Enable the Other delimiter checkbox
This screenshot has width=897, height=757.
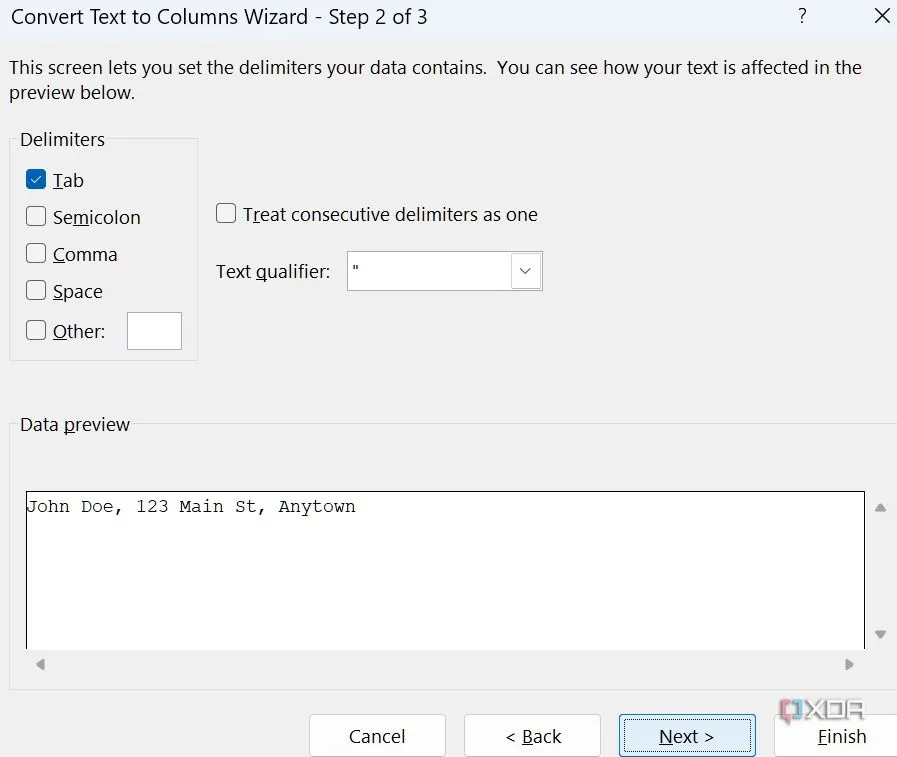36,331
